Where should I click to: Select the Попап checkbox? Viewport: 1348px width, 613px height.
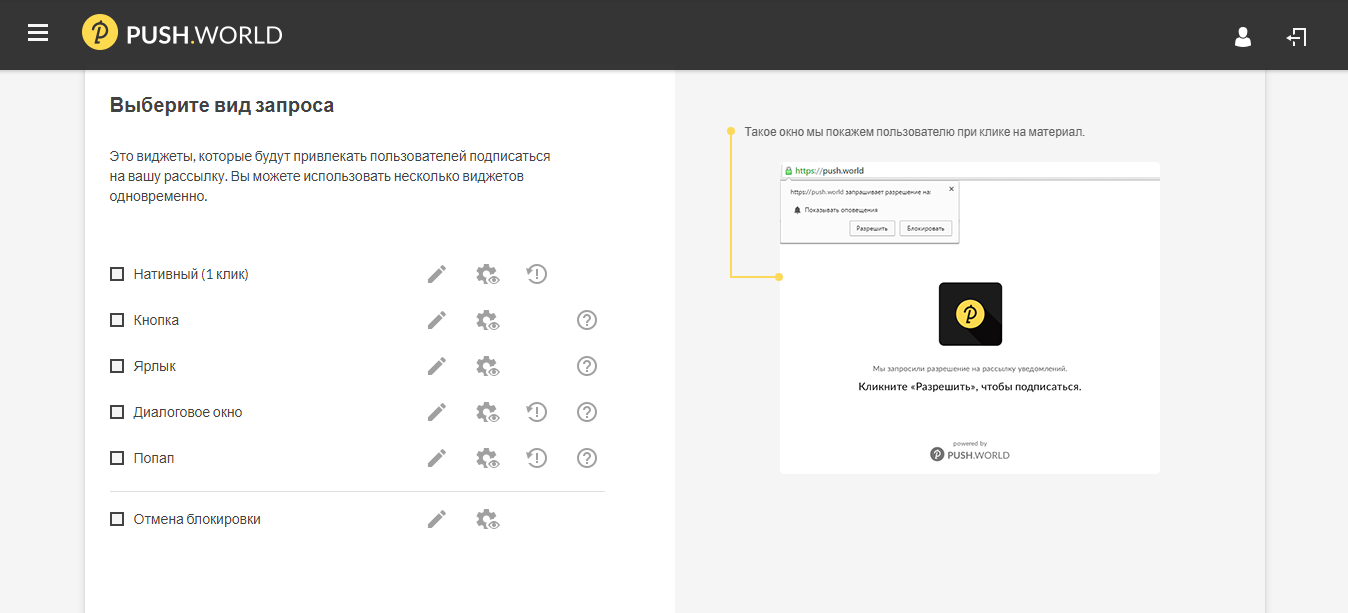tap(117, 458)
